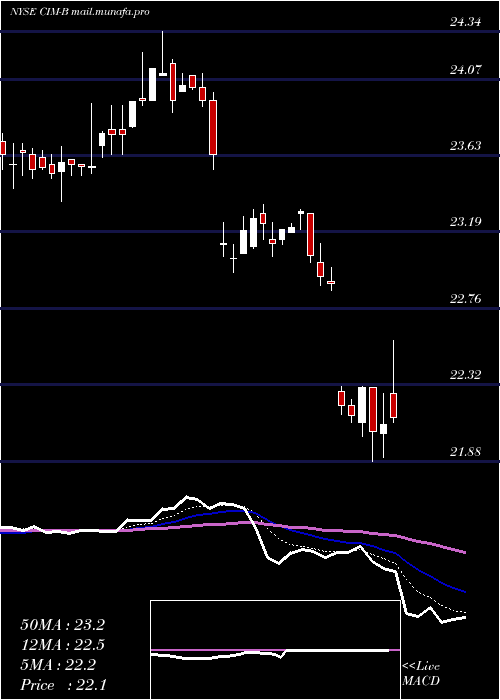Click the 24.07 price axis label
The width and height of the screenshot is (500, 700).
point(466,69)
